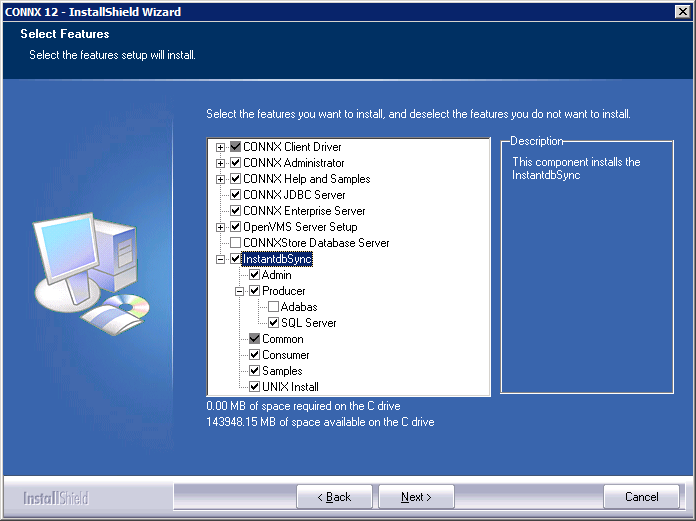
Task: Expand CONNX Help and Samples node
Action: [x=220, y=179]
